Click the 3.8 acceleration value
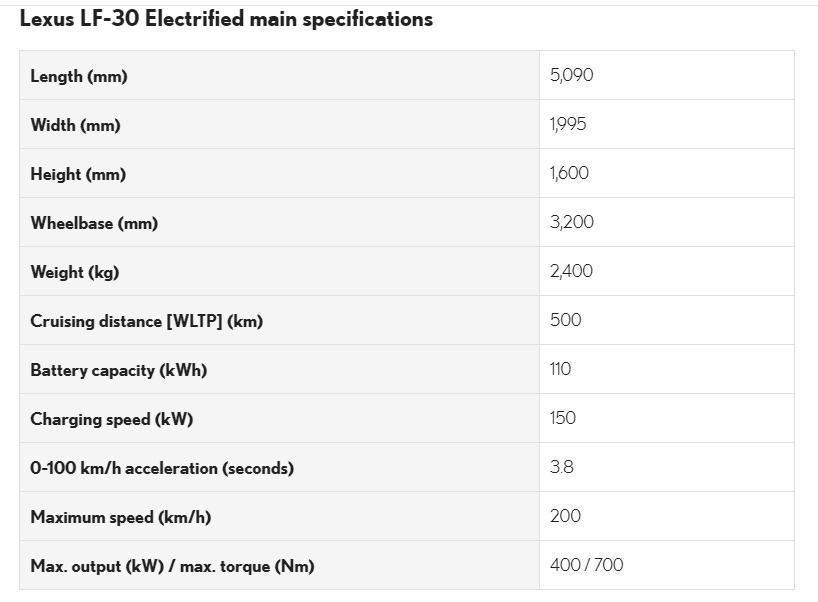Viewport: 818px width, 602px height. pos(561,467)
